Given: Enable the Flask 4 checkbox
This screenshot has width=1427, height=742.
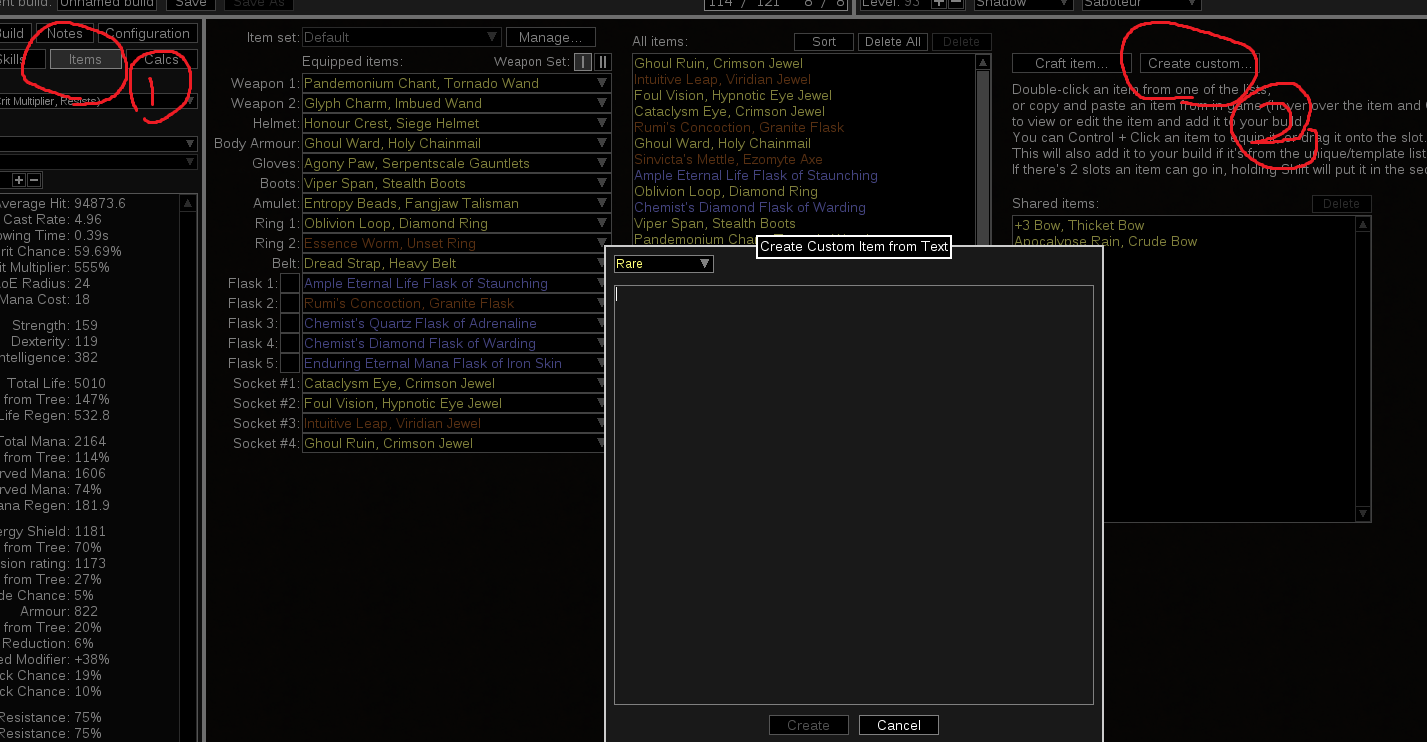Looking at the screenshot, I should tap(290, 343).
